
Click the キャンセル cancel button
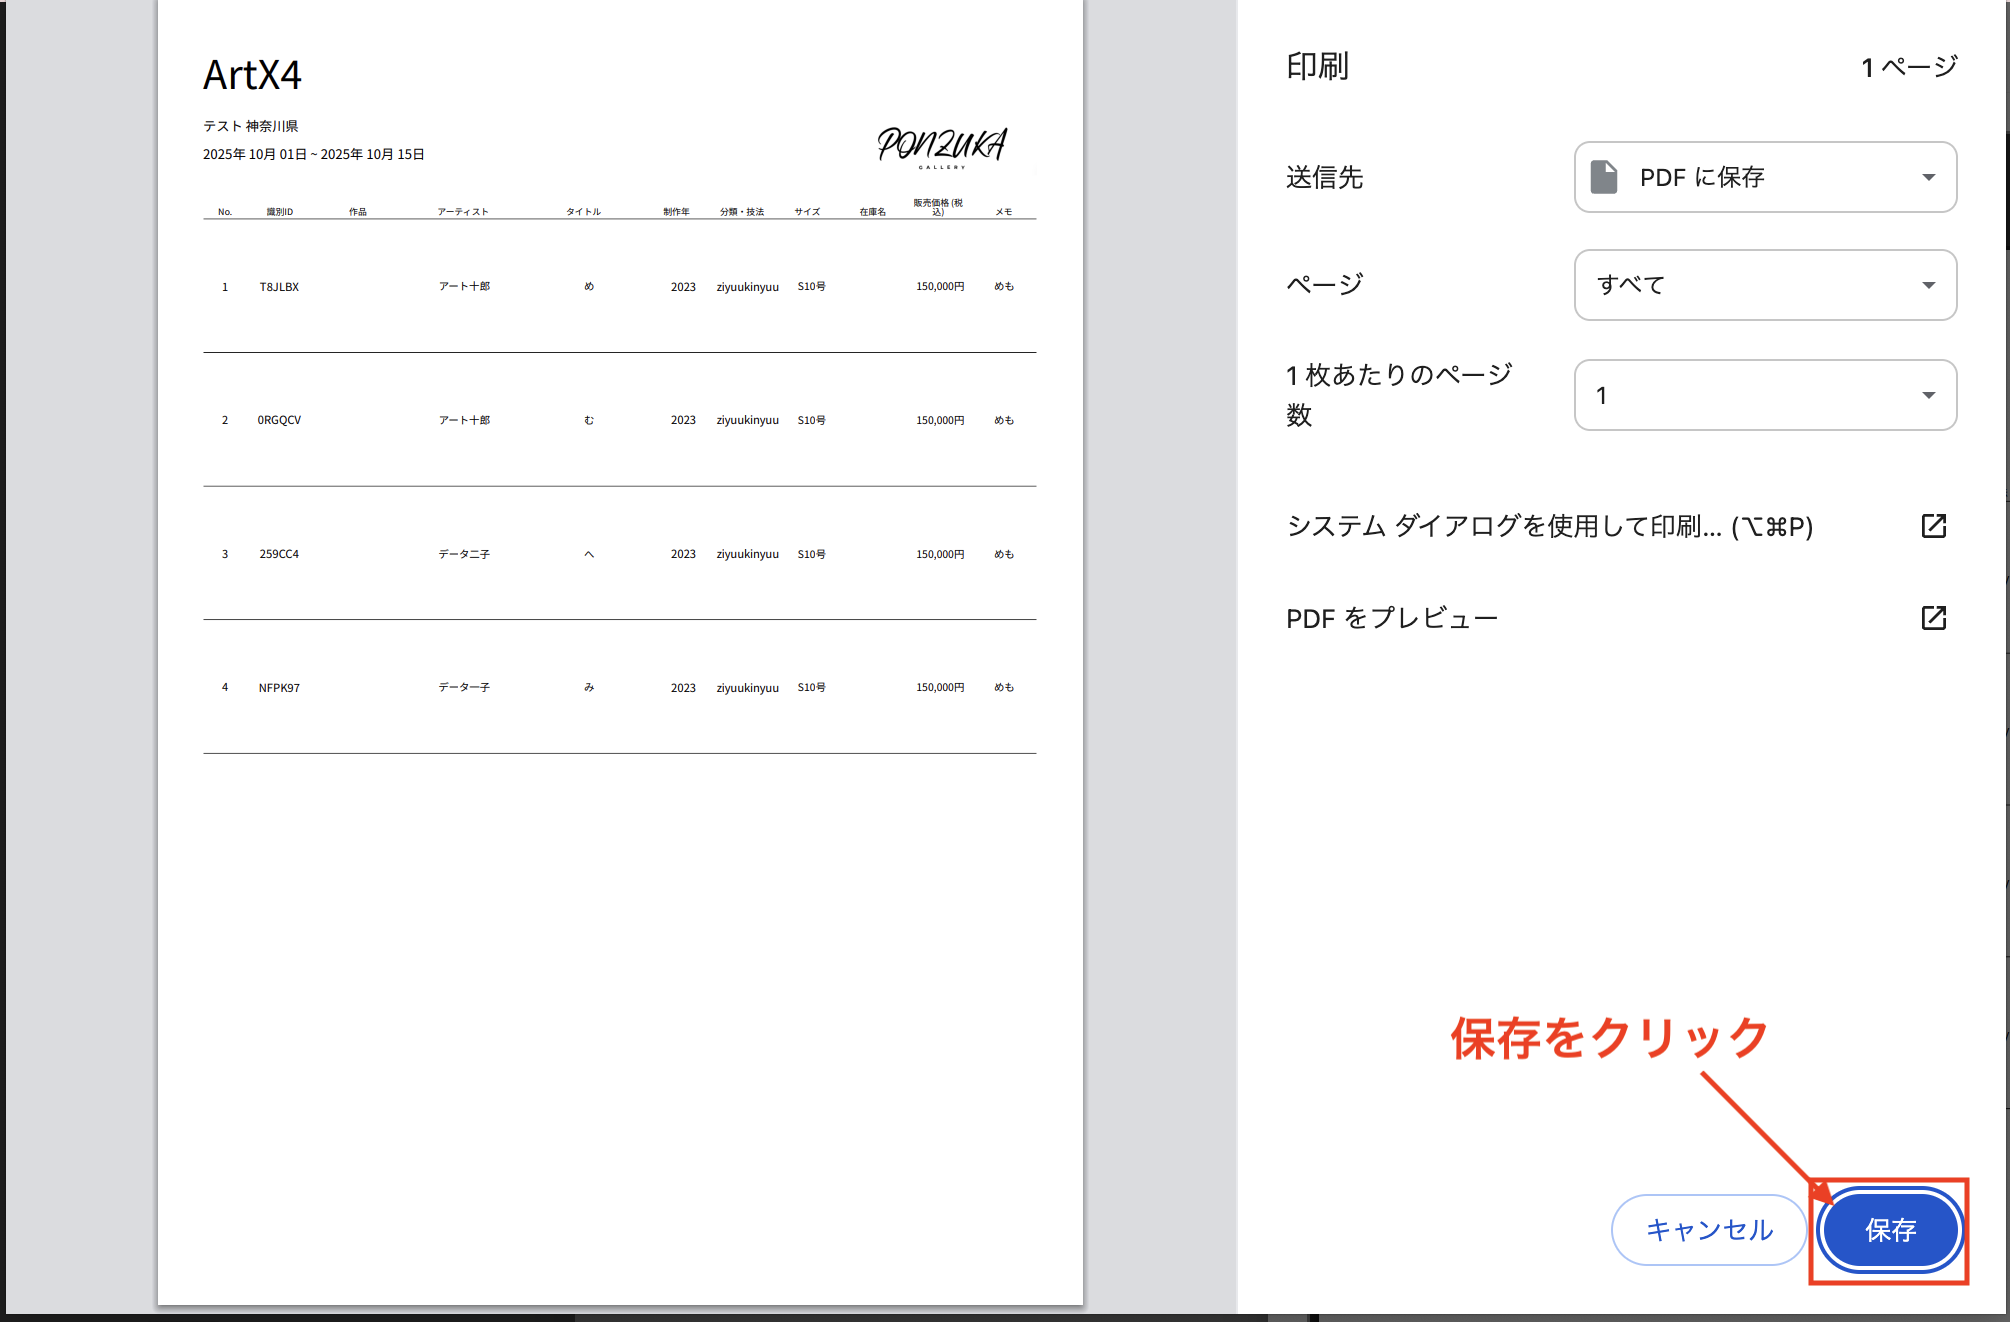[1708, 1229]
